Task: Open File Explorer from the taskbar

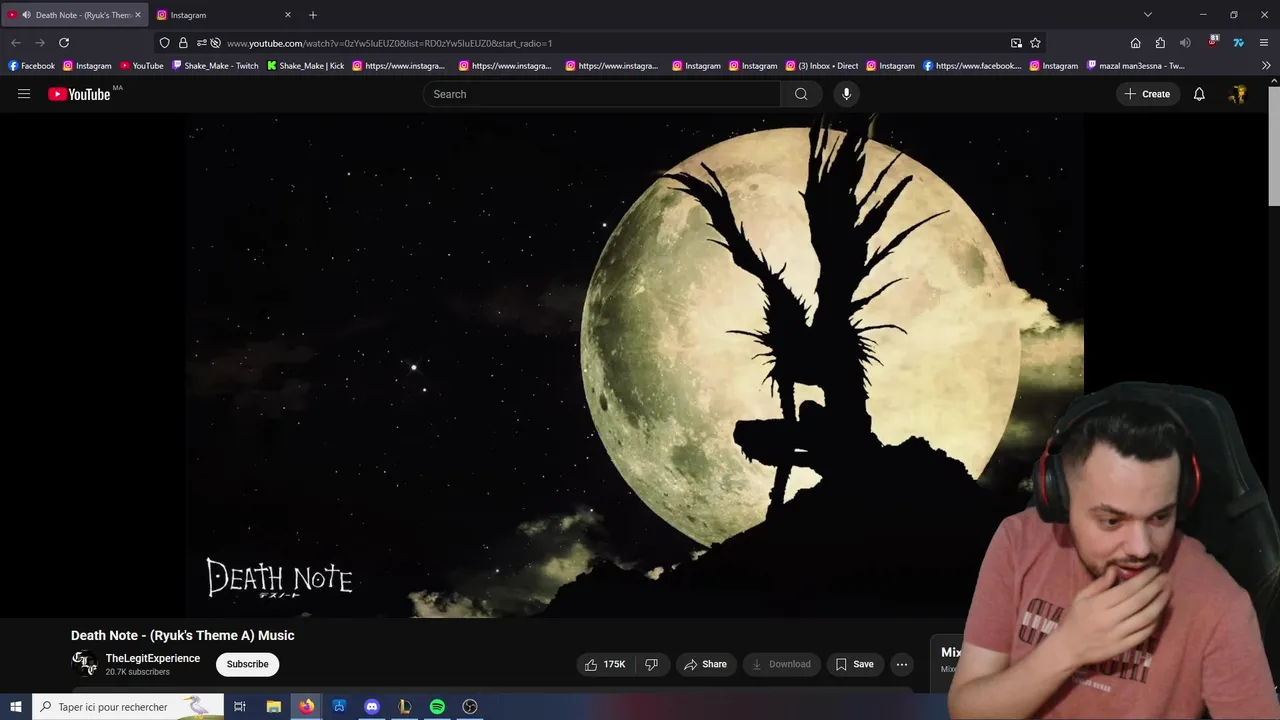Action: click(273, 706)
